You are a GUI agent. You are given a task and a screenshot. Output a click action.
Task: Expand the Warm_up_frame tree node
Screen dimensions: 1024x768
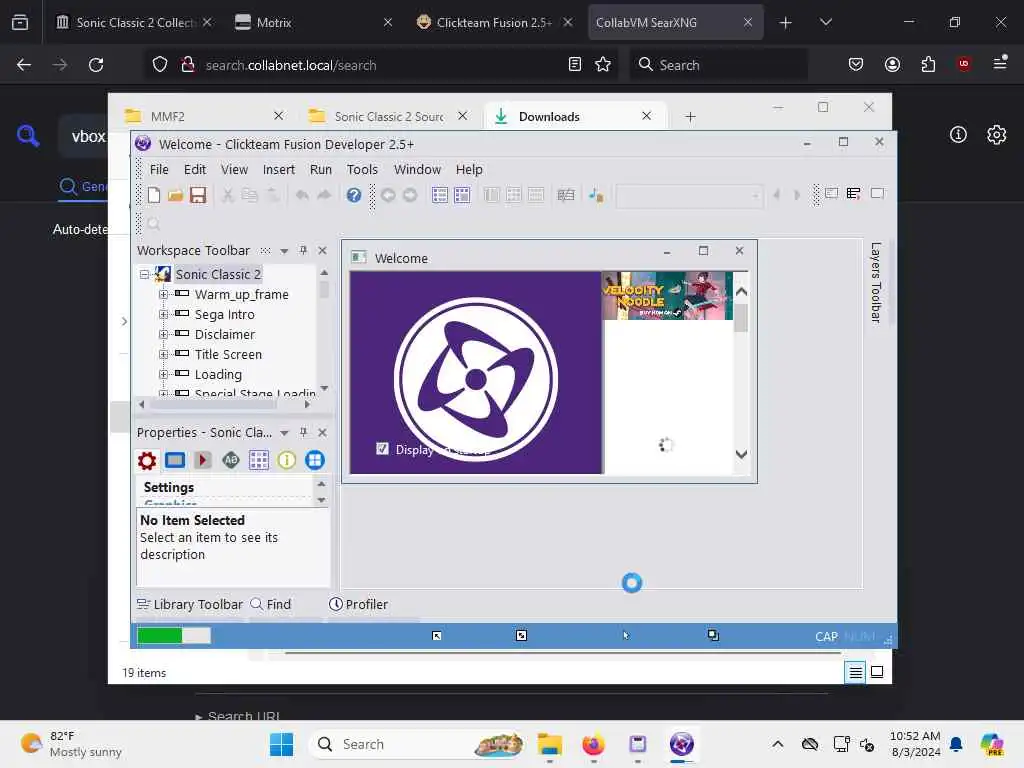pyautogui.click(x=163, y=295)
